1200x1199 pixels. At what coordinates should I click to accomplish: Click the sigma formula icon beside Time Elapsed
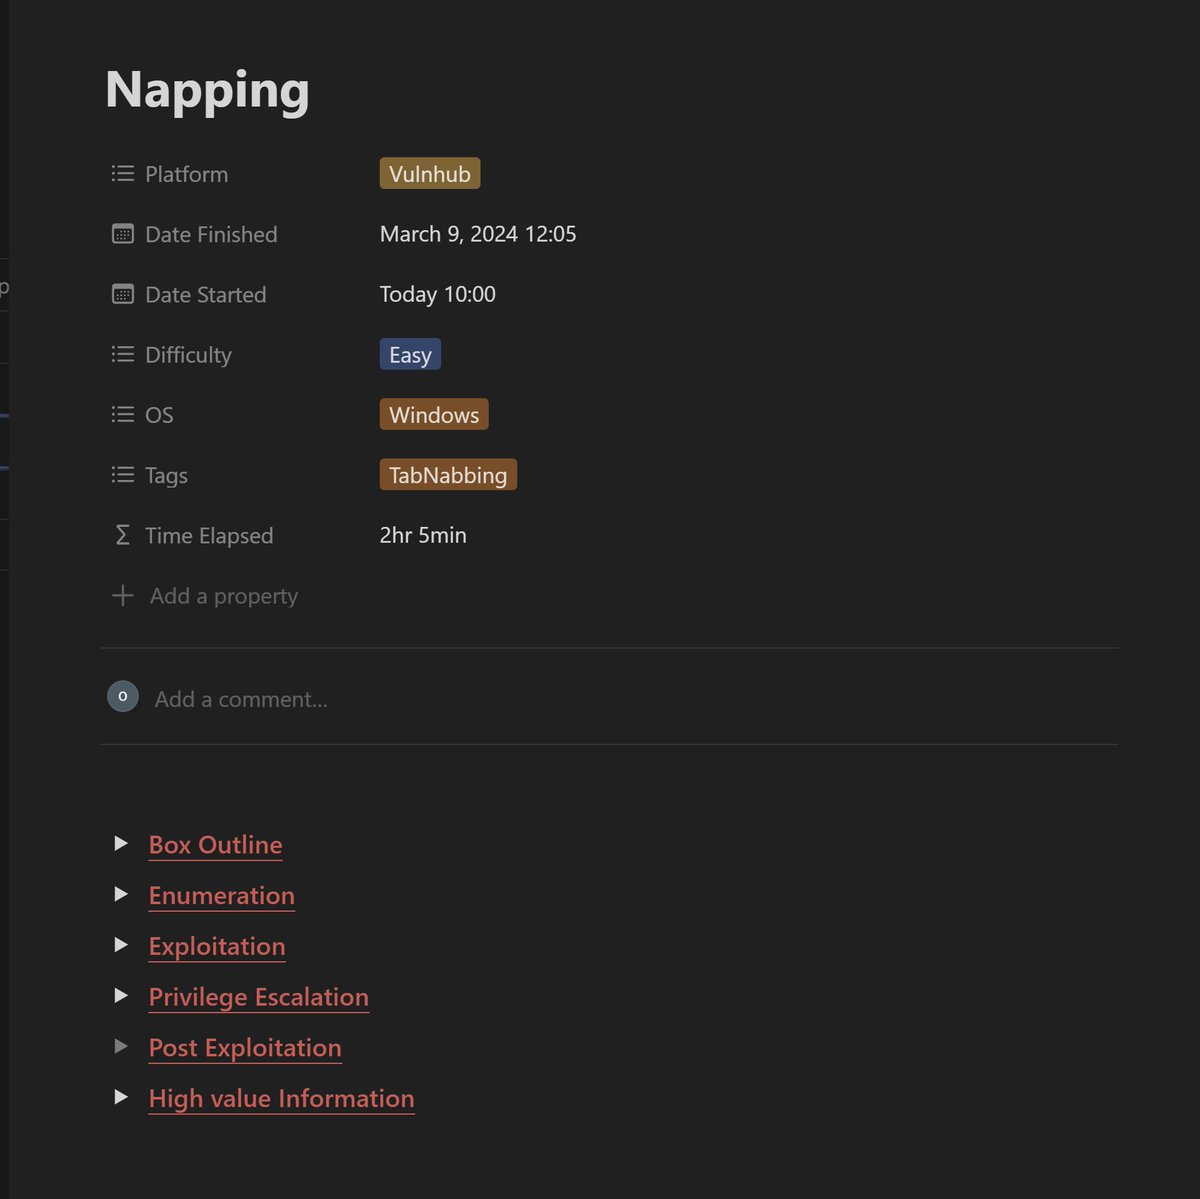(x=122, y=535)
